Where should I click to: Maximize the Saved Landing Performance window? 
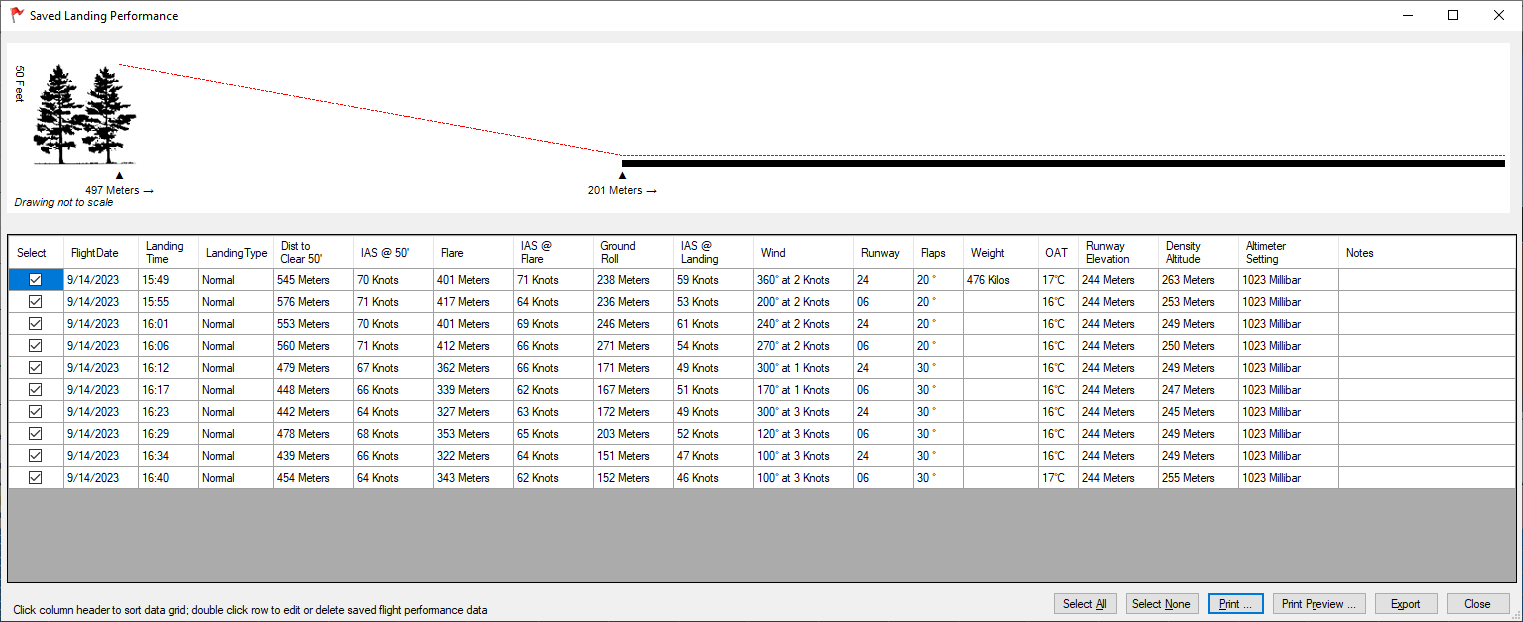click(x=1453, y=15)
